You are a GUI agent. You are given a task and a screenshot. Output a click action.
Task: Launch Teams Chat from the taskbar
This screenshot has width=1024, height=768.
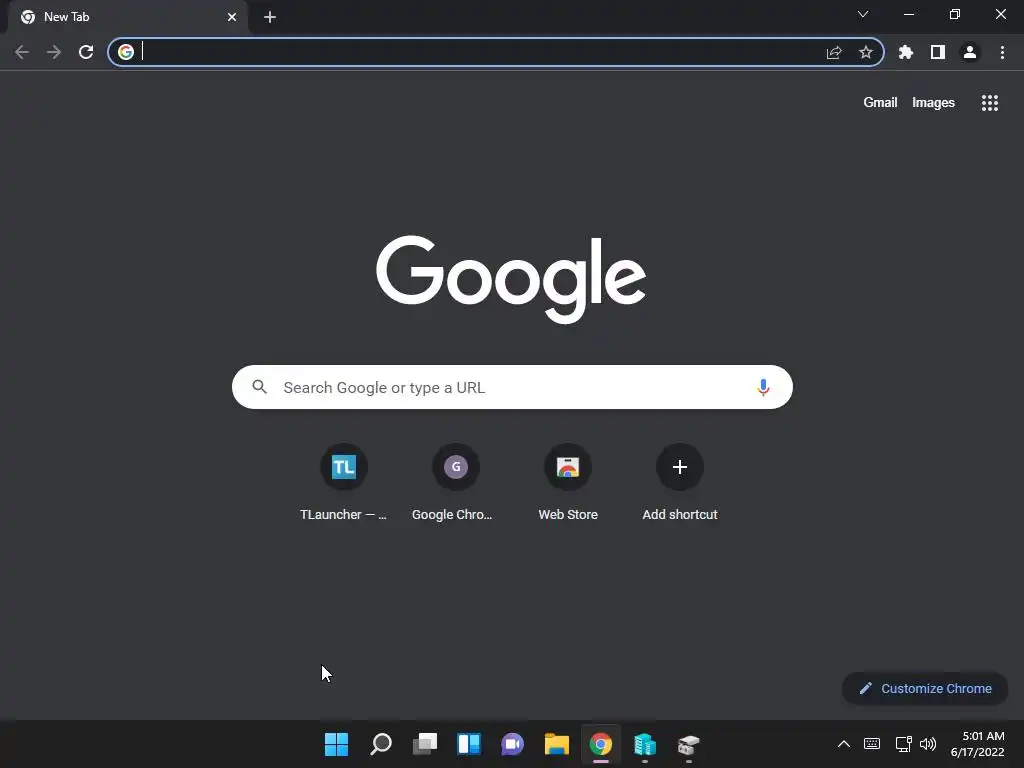coord(513,744)
